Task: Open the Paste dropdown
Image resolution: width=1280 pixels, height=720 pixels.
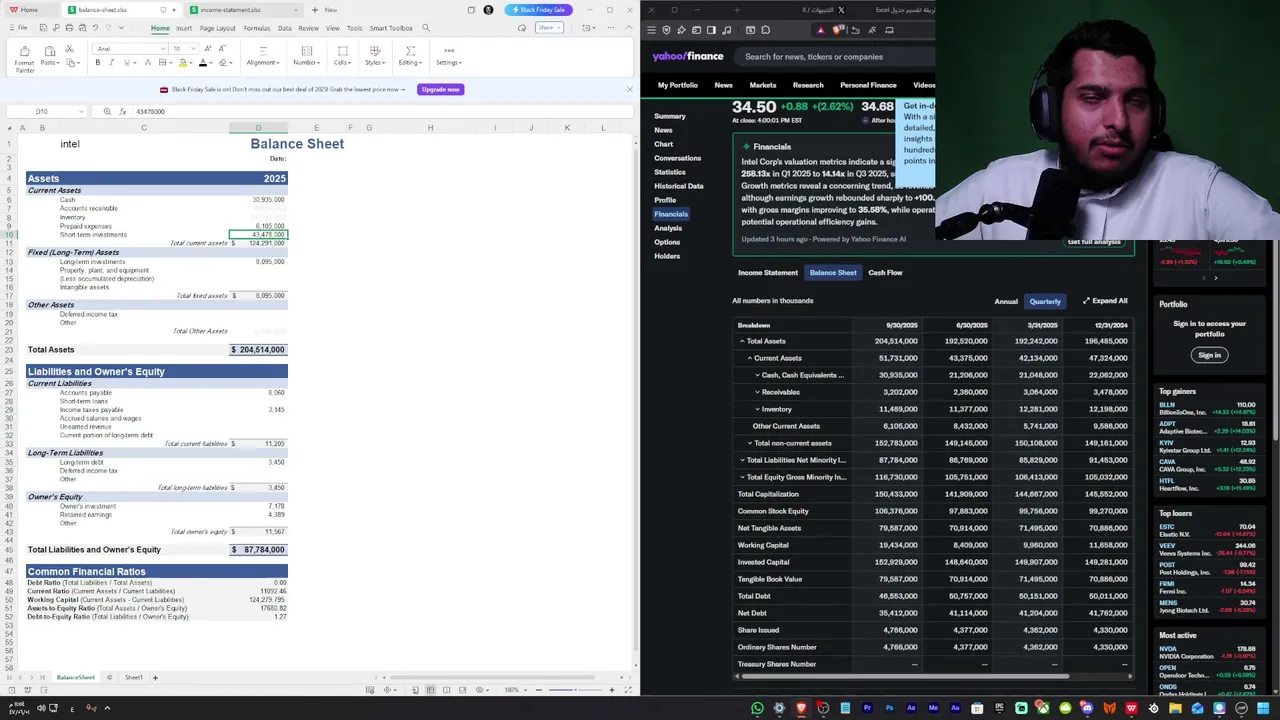Action: pos(48,63)
